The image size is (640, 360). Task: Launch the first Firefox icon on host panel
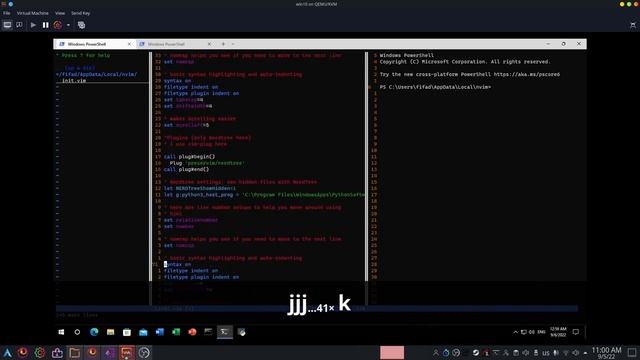23,352
